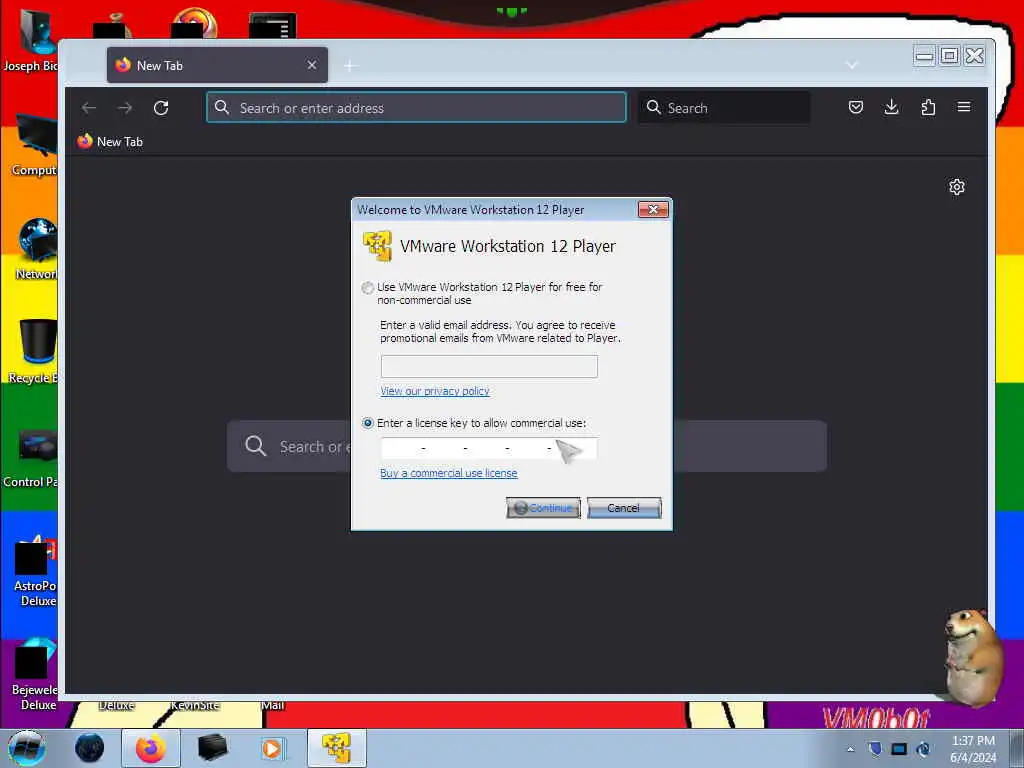Expand the list all tabs chevron

point(851,65)
